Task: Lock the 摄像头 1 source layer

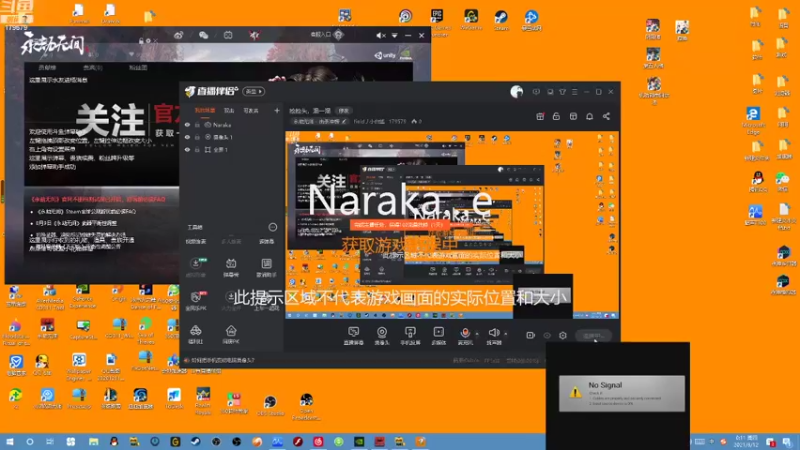Action: [197, 137]
